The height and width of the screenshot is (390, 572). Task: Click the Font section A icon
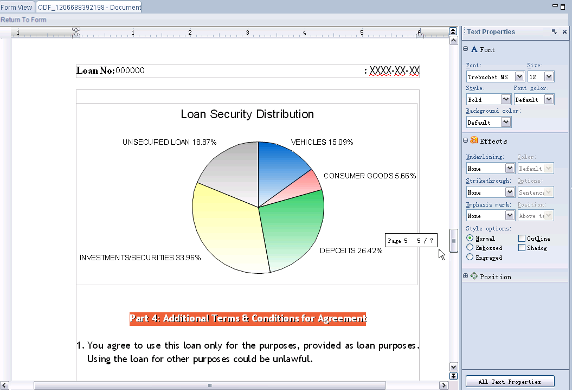pos(474,49)
